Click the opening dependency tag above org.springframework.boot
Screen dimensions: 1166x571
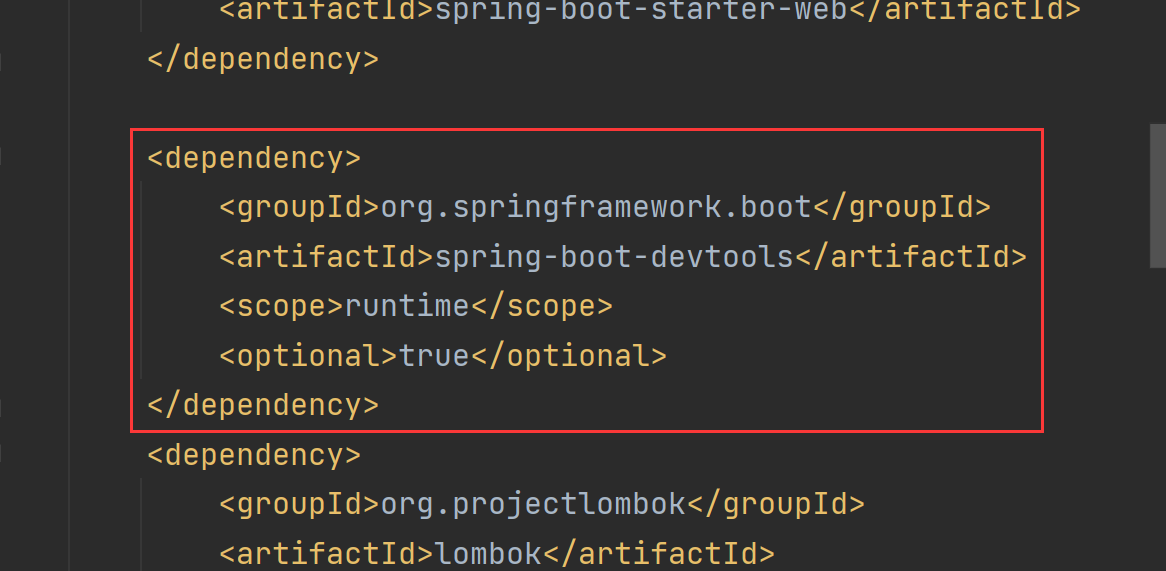254,158
